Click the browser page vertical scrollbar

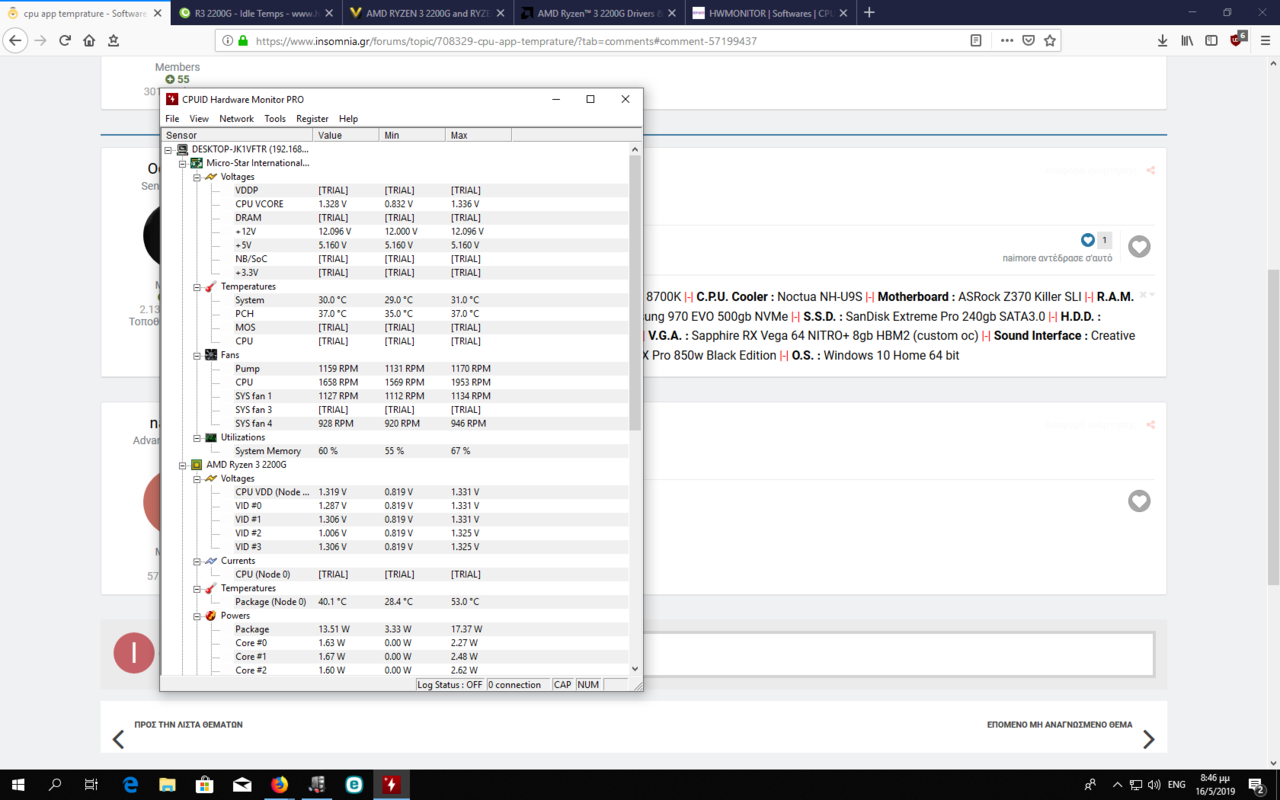pos(1273,427)
